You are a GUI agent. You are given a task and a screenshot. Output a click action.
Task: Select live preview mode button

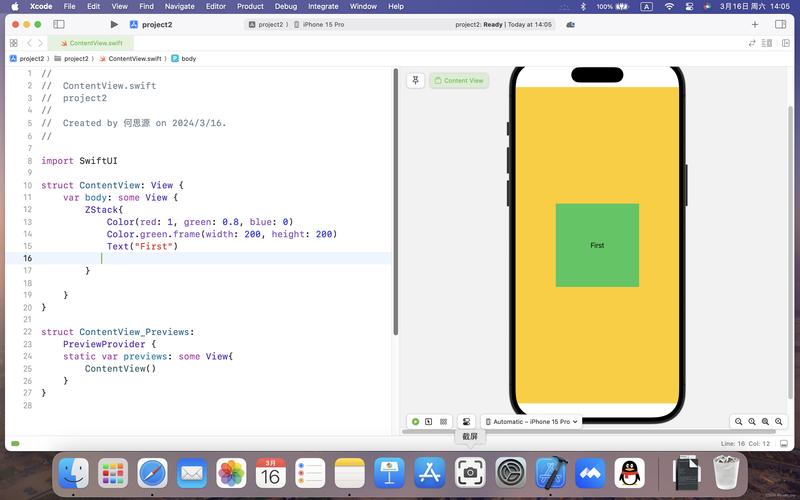pyautogui.click(x=415, y=422)
